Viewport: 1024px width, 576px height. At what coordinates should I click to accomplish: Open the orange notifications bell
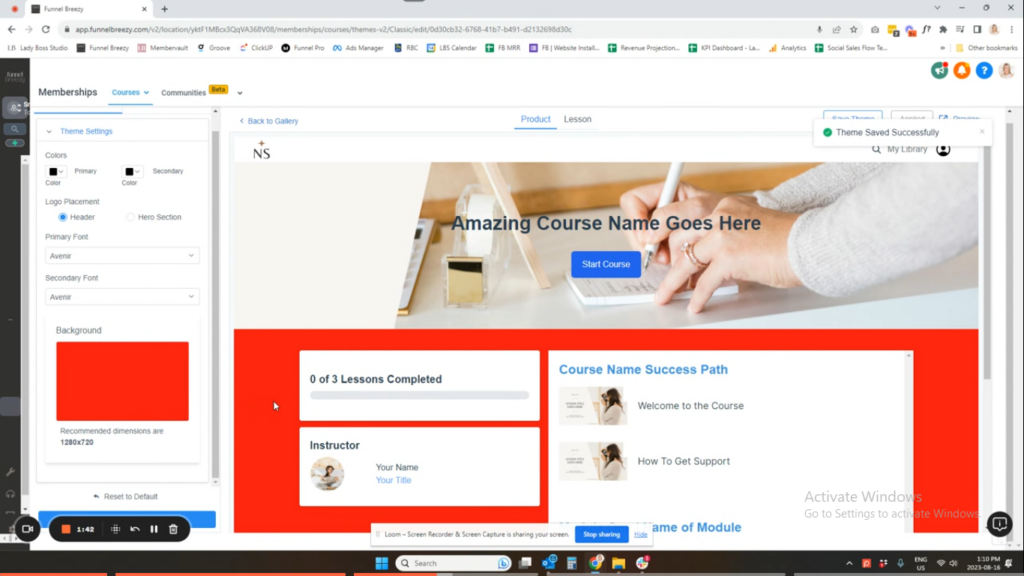coord(961,70)
